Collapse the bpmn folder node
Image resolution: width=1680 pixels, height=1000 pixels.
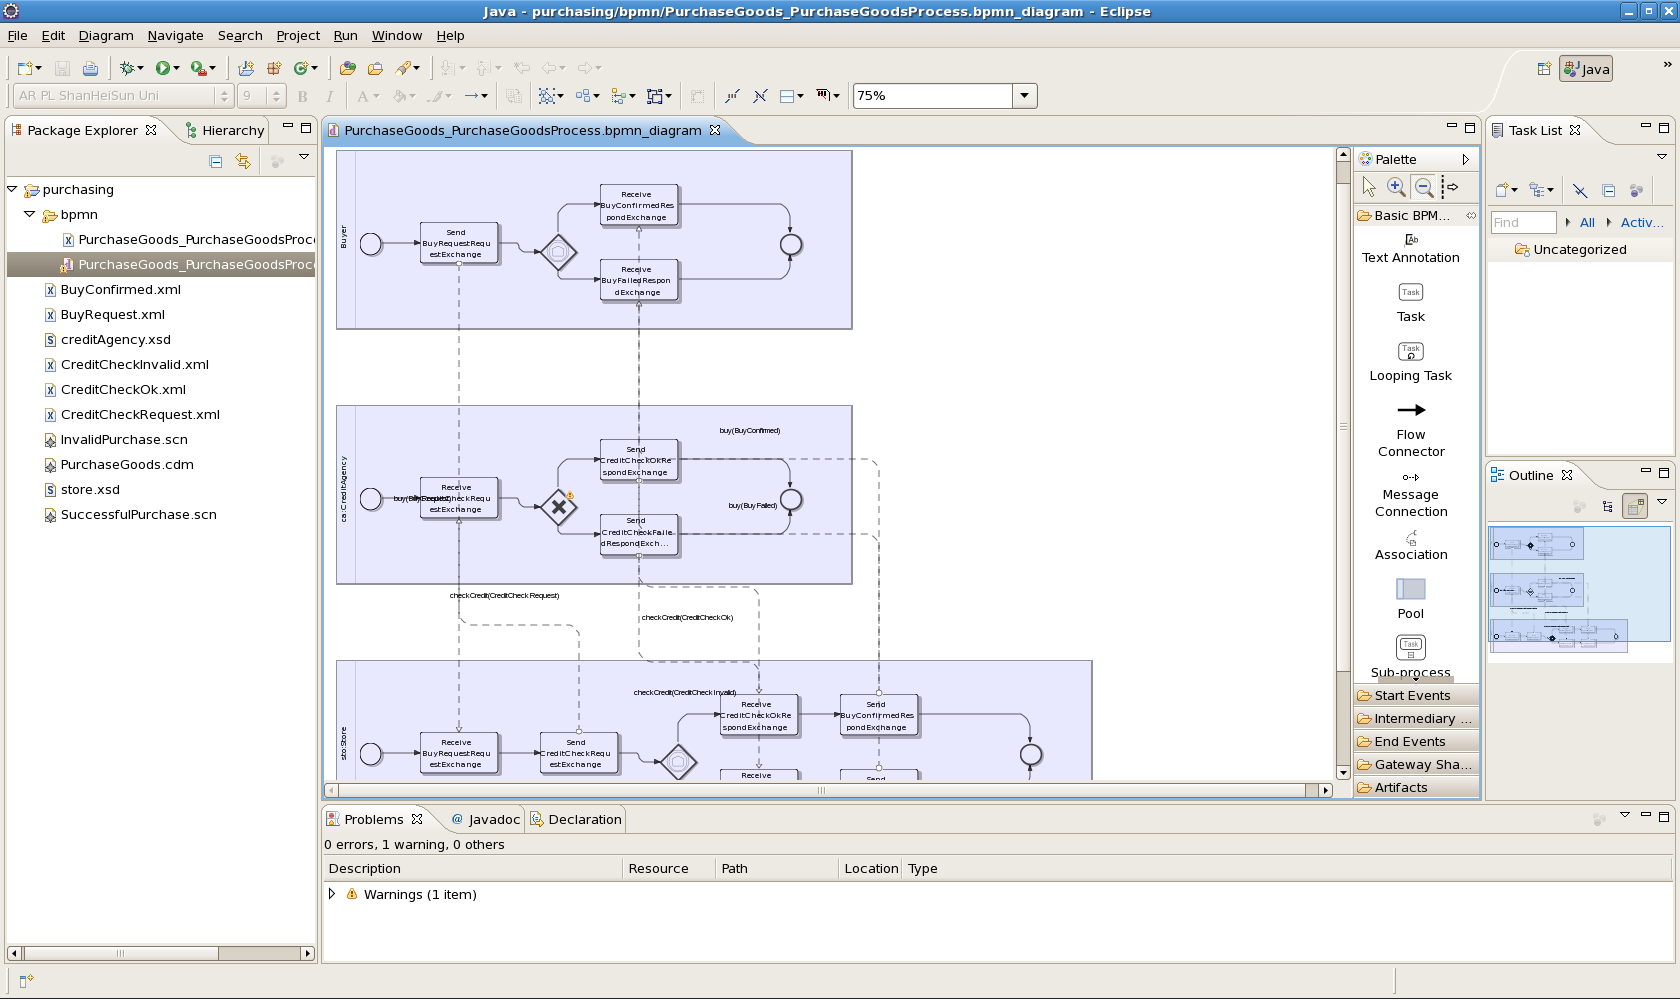pos(30,214)
